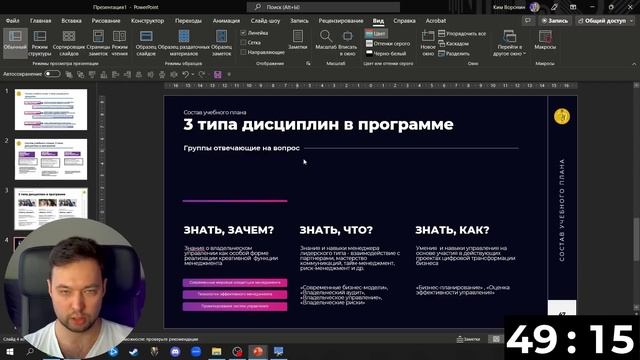Open the Отображение group dialog launcher

[x=308, y=64]
